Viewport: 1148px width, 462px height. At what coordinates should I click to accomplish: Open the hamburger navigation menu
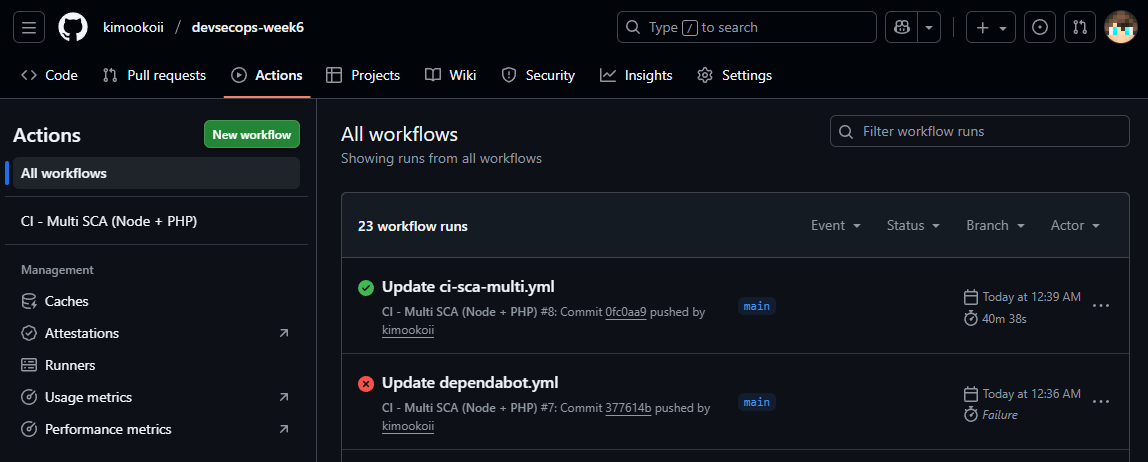click(28, 28)
